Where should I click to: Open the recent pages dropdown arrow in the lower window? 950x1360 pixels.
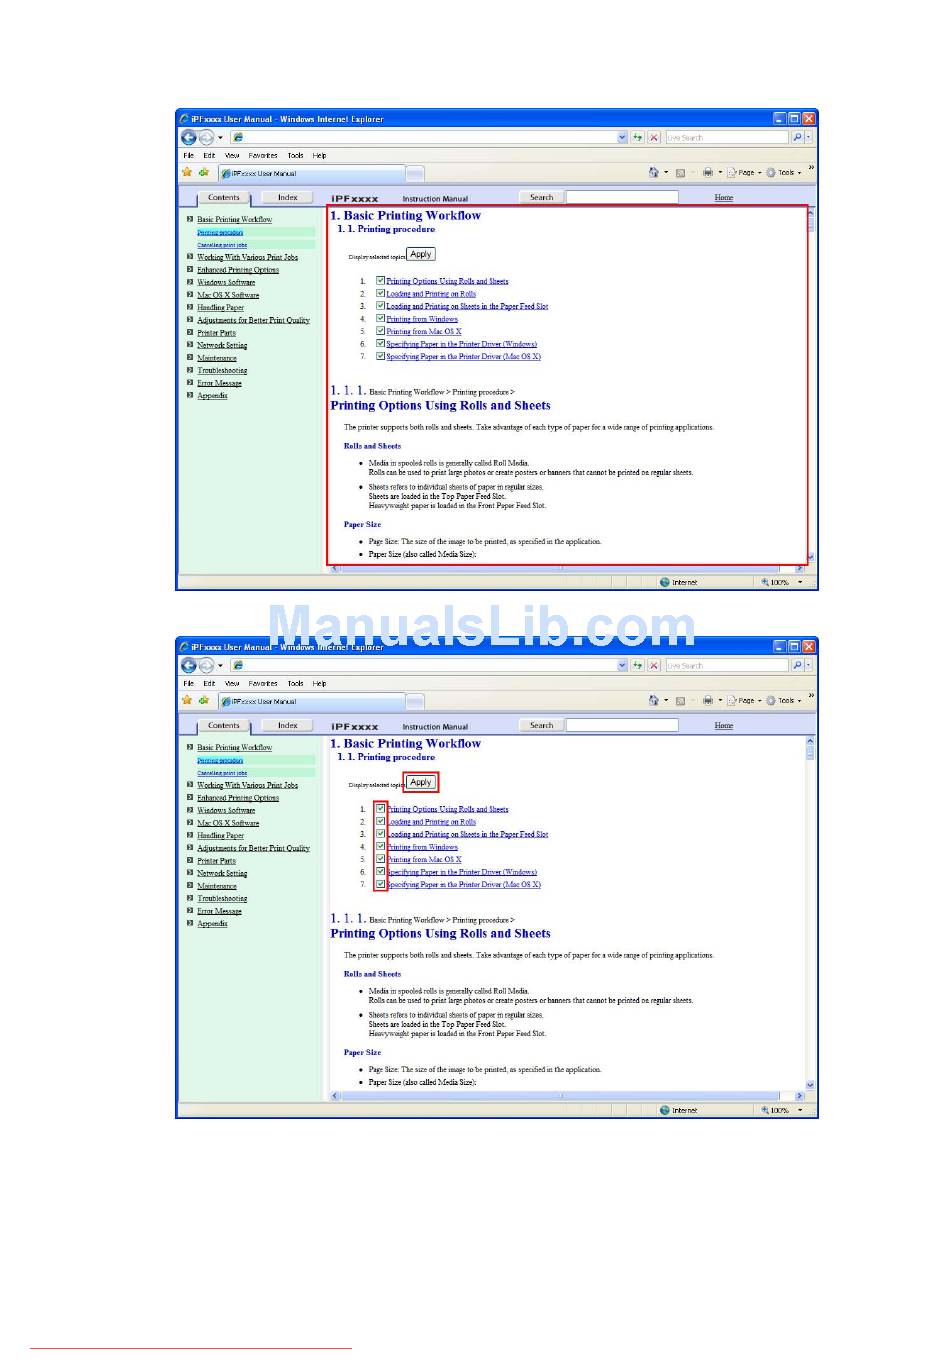221,666
